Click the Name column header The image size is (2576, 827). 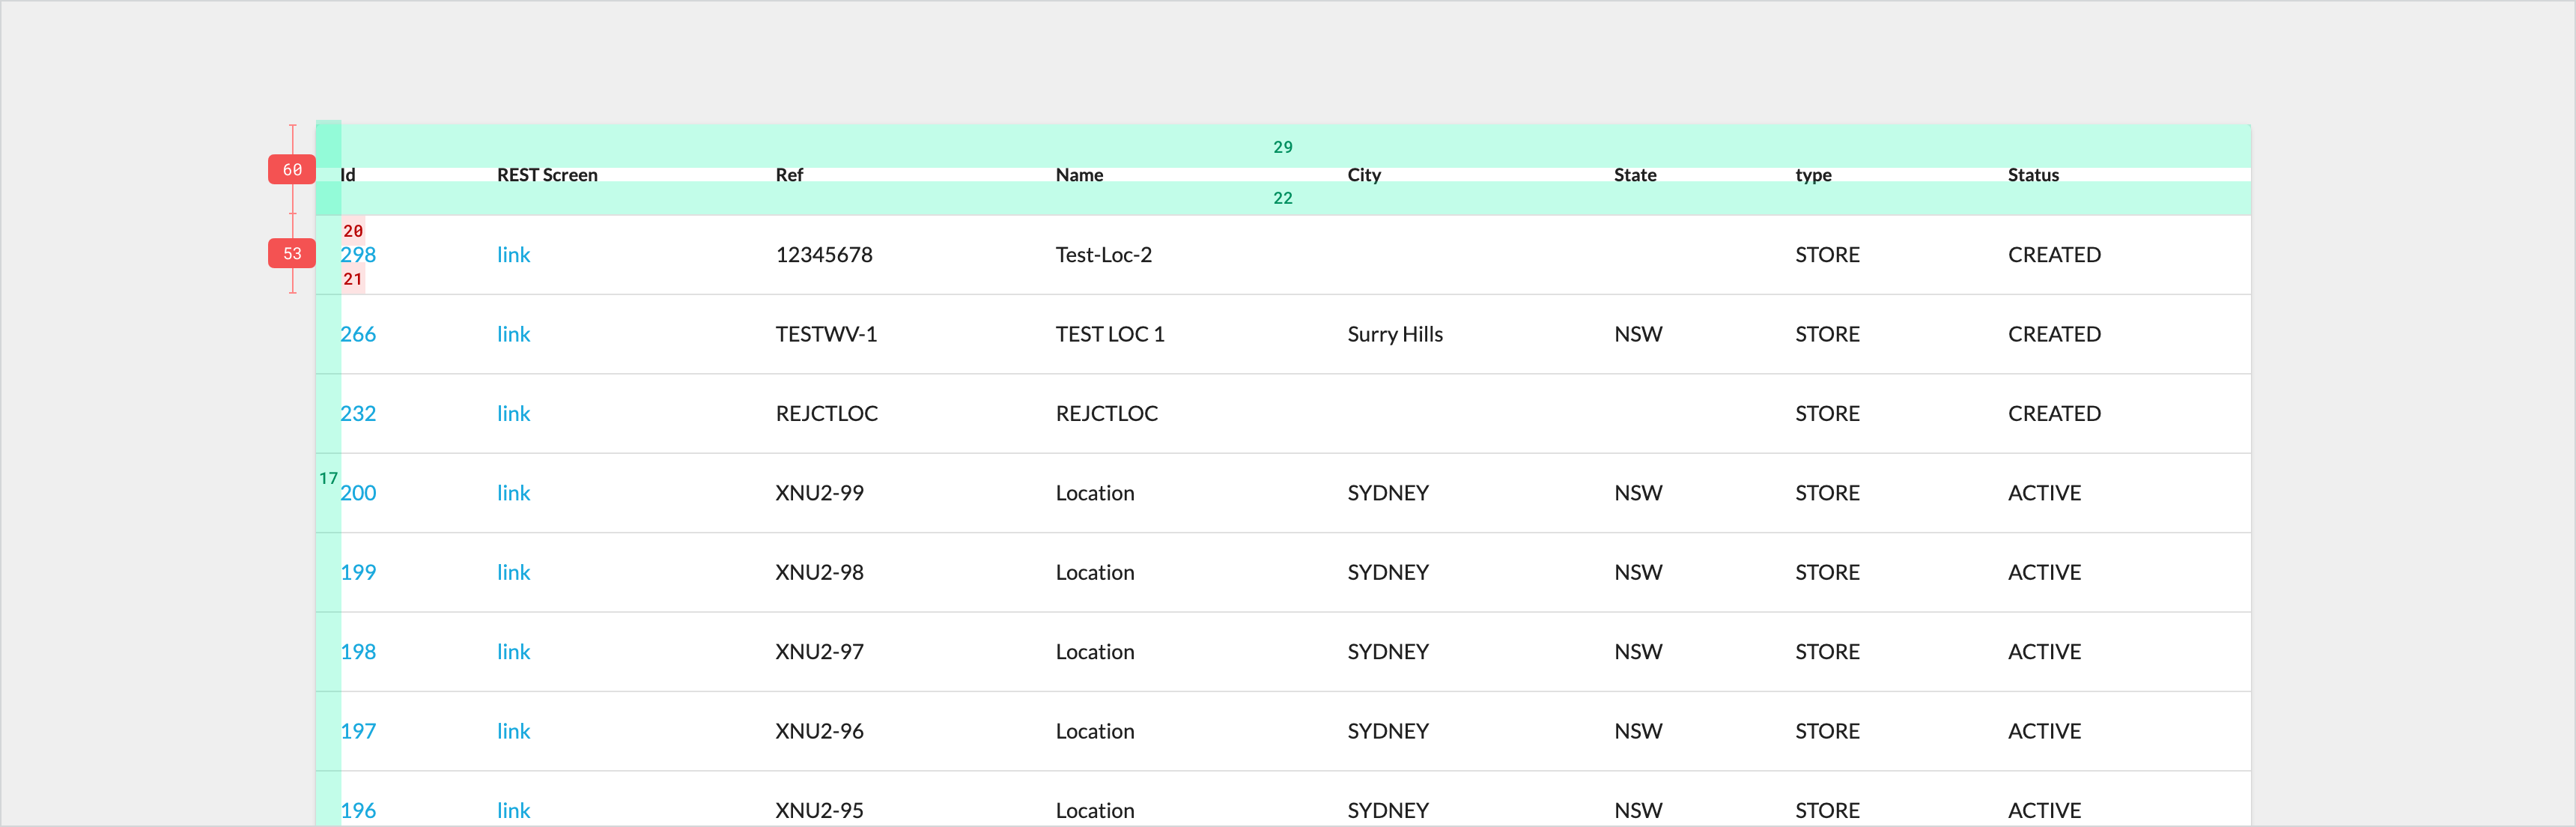[1079, 175]
